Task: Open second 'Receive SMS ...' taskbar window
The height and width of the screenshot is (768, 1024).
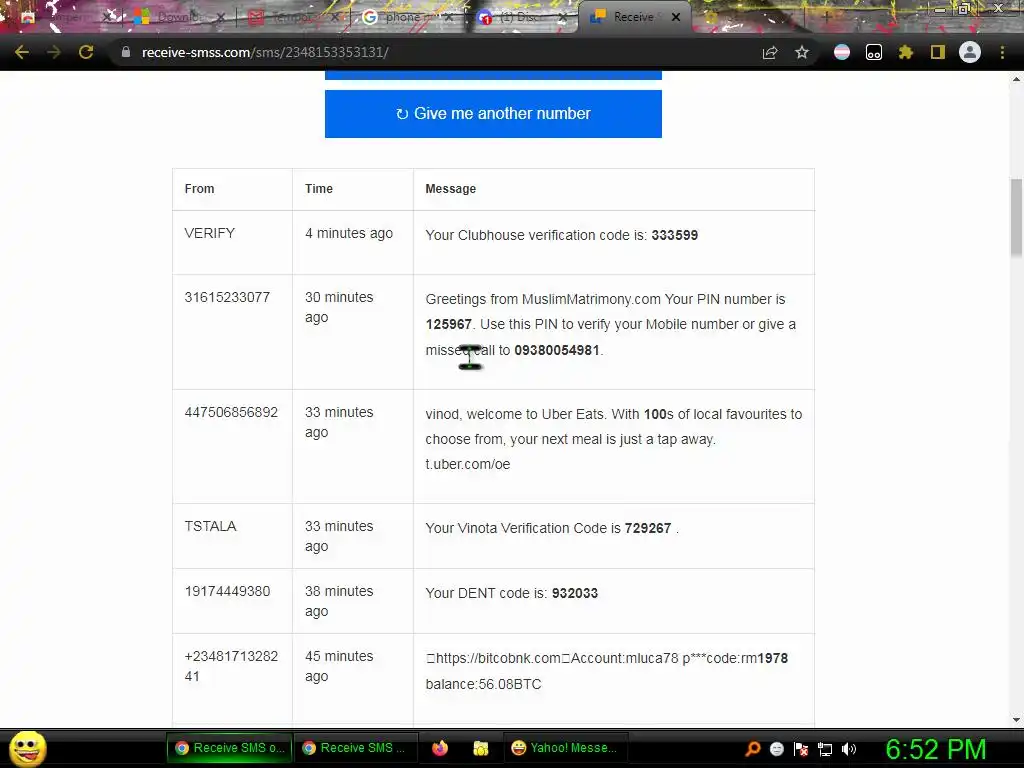Action: [356, 748]
